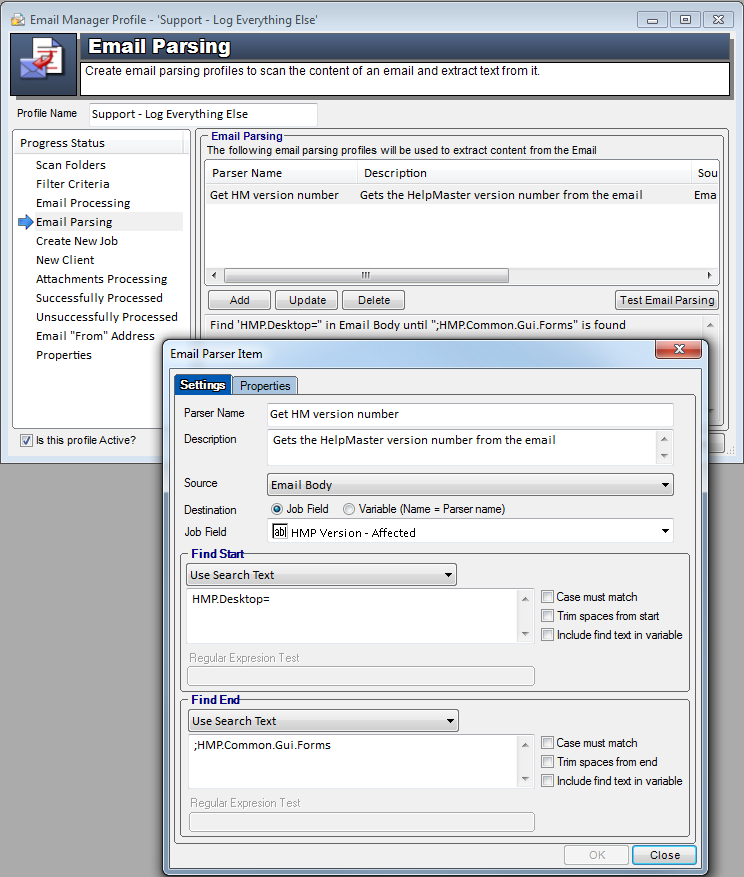Viewport: 744px width, 877px height.
Task: Click the Description text area in dialog
Action: click(x=462, y=447)
